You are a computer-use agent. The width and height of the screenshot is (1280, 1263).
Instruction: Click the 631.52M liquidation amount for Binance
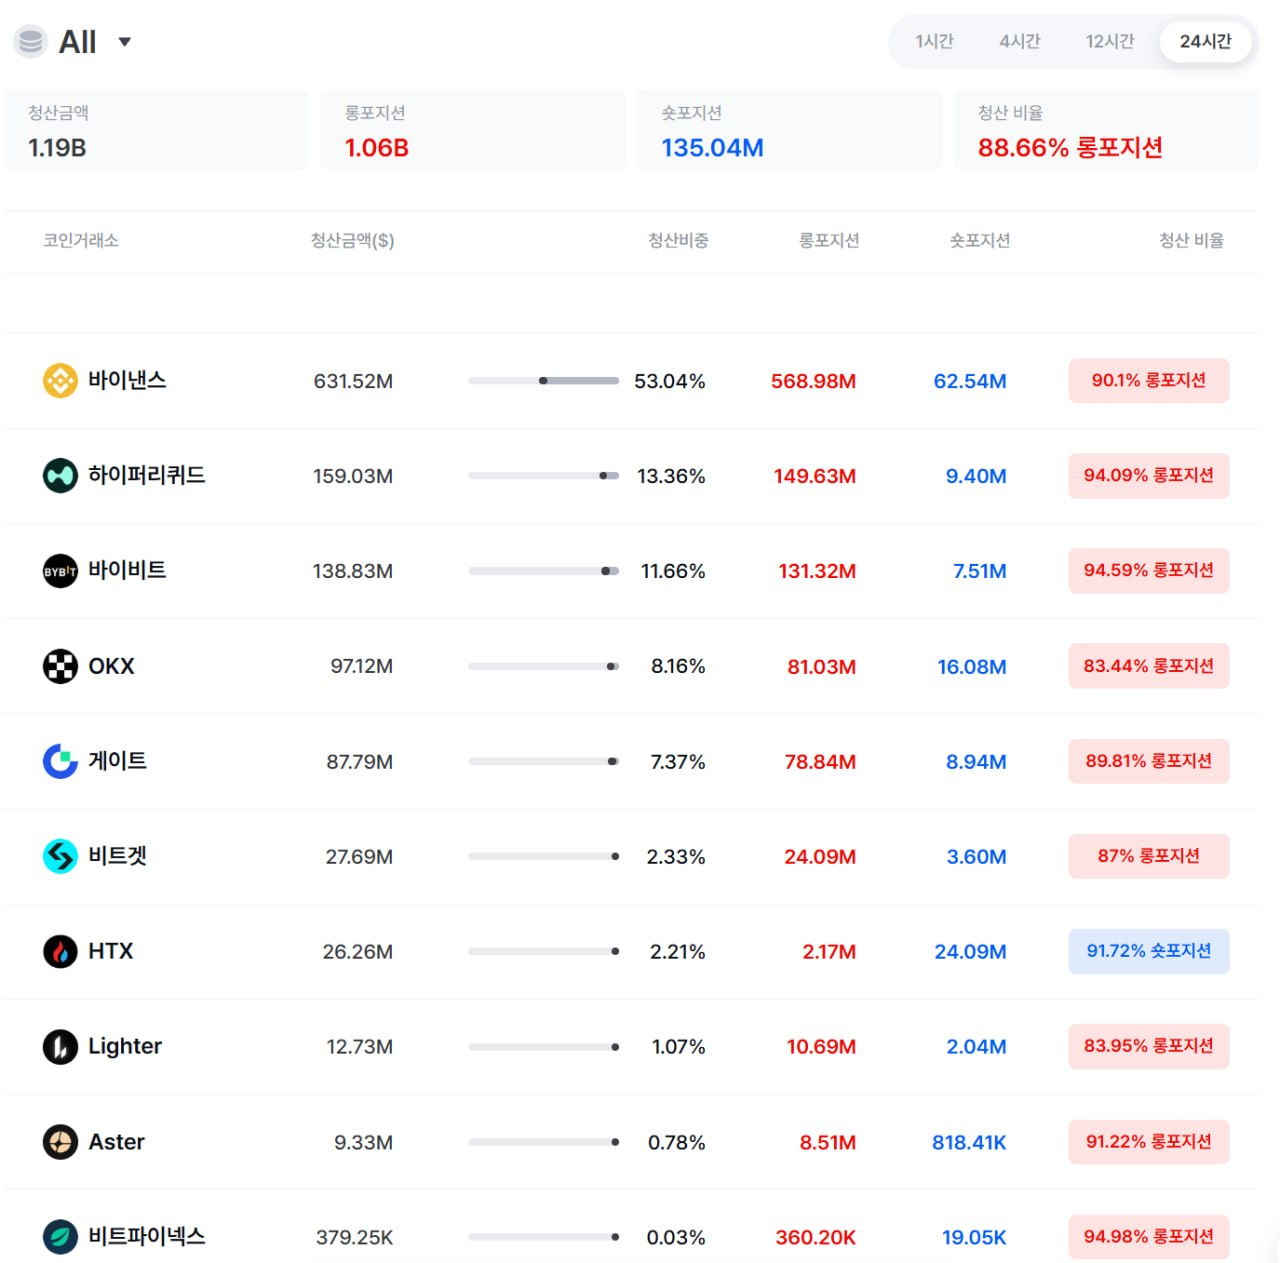tap(353, 381)
